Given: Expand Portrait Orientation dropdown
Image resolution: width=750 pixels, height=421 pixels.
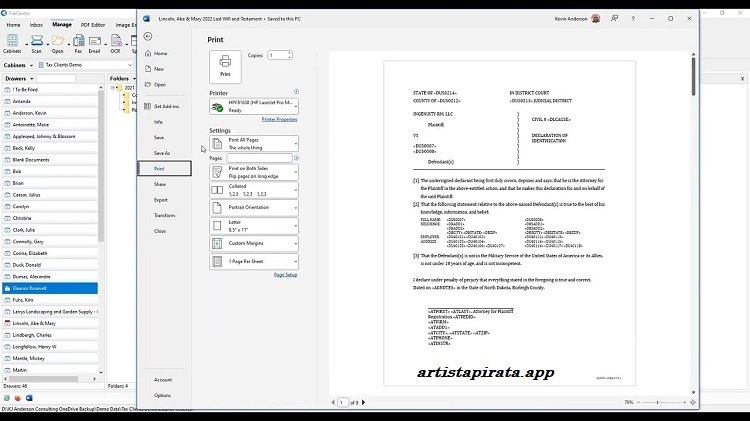Looking at the screenshot, I should click(x=254, y=208).
